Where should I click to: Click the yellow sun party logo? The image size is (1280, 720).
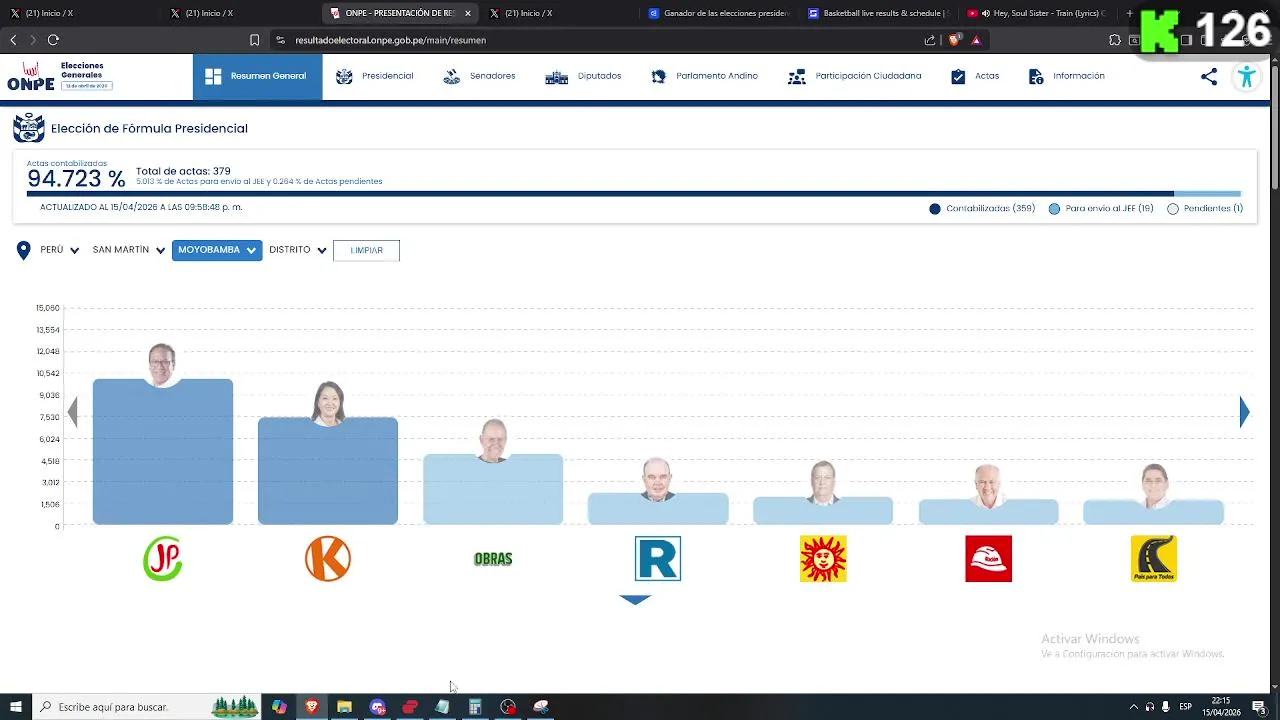click(x=823, y=558)
